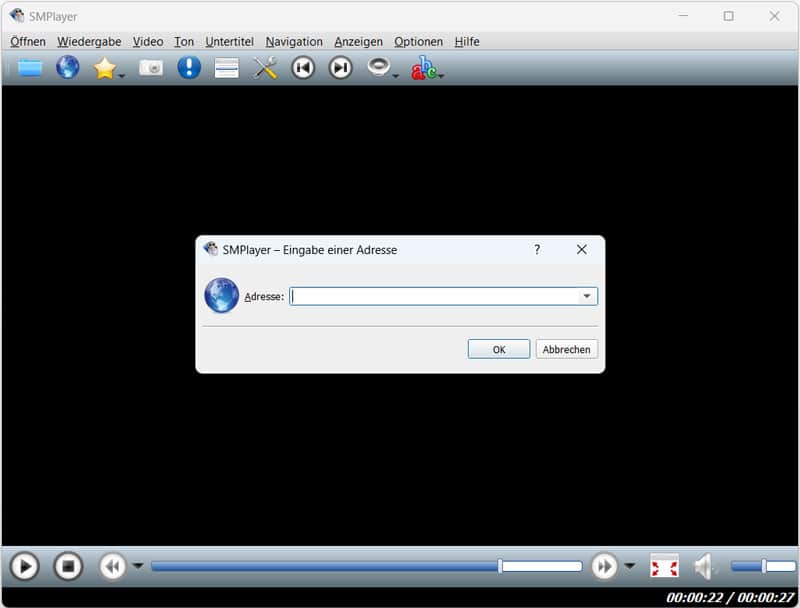Expand the audio track dropdown arrow
The height and width of the screenshot is (608, 800).
[395, 76]
